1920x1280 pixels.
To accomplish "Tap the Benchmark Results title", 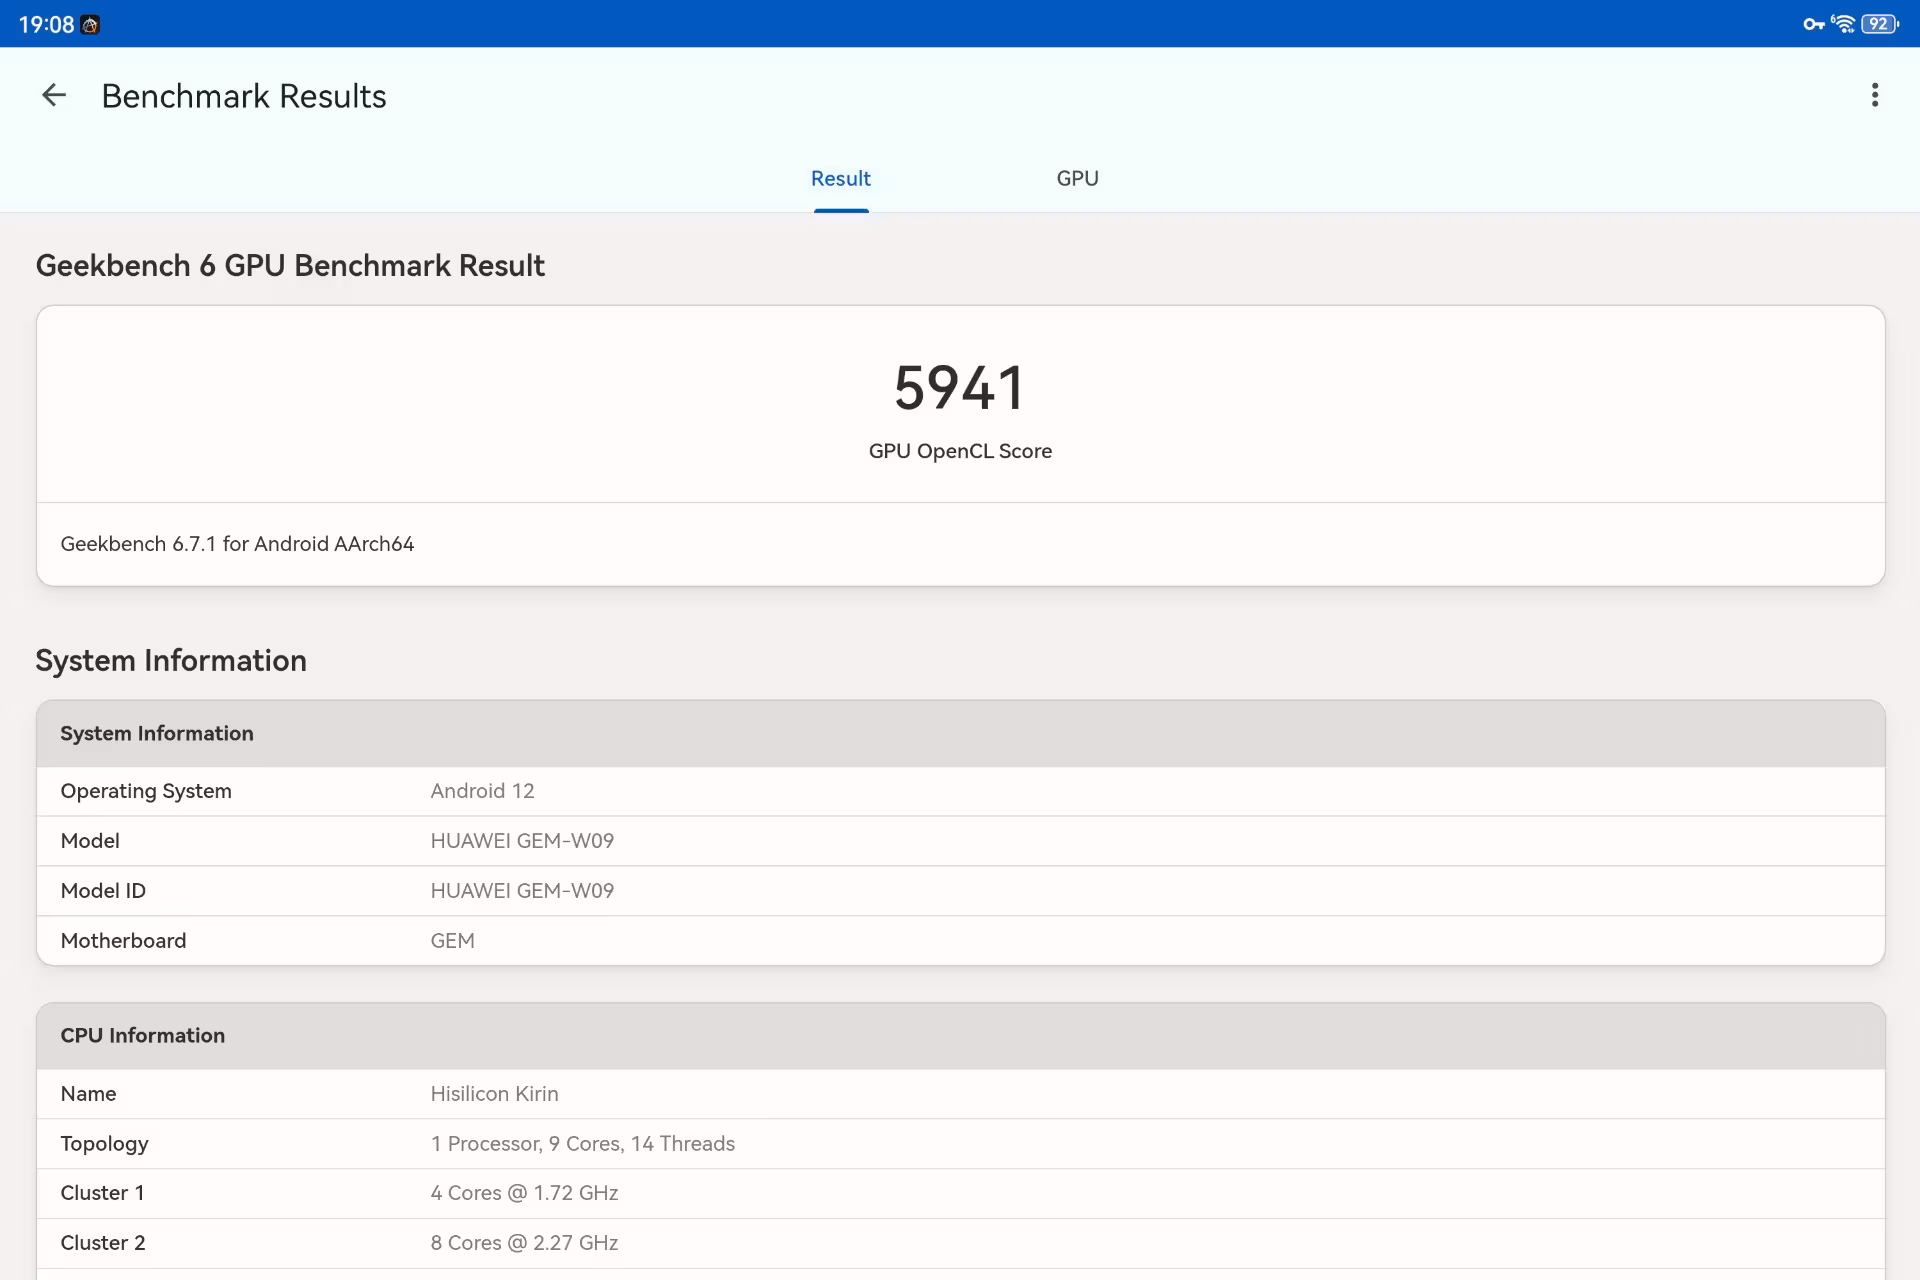I will 244,96.
